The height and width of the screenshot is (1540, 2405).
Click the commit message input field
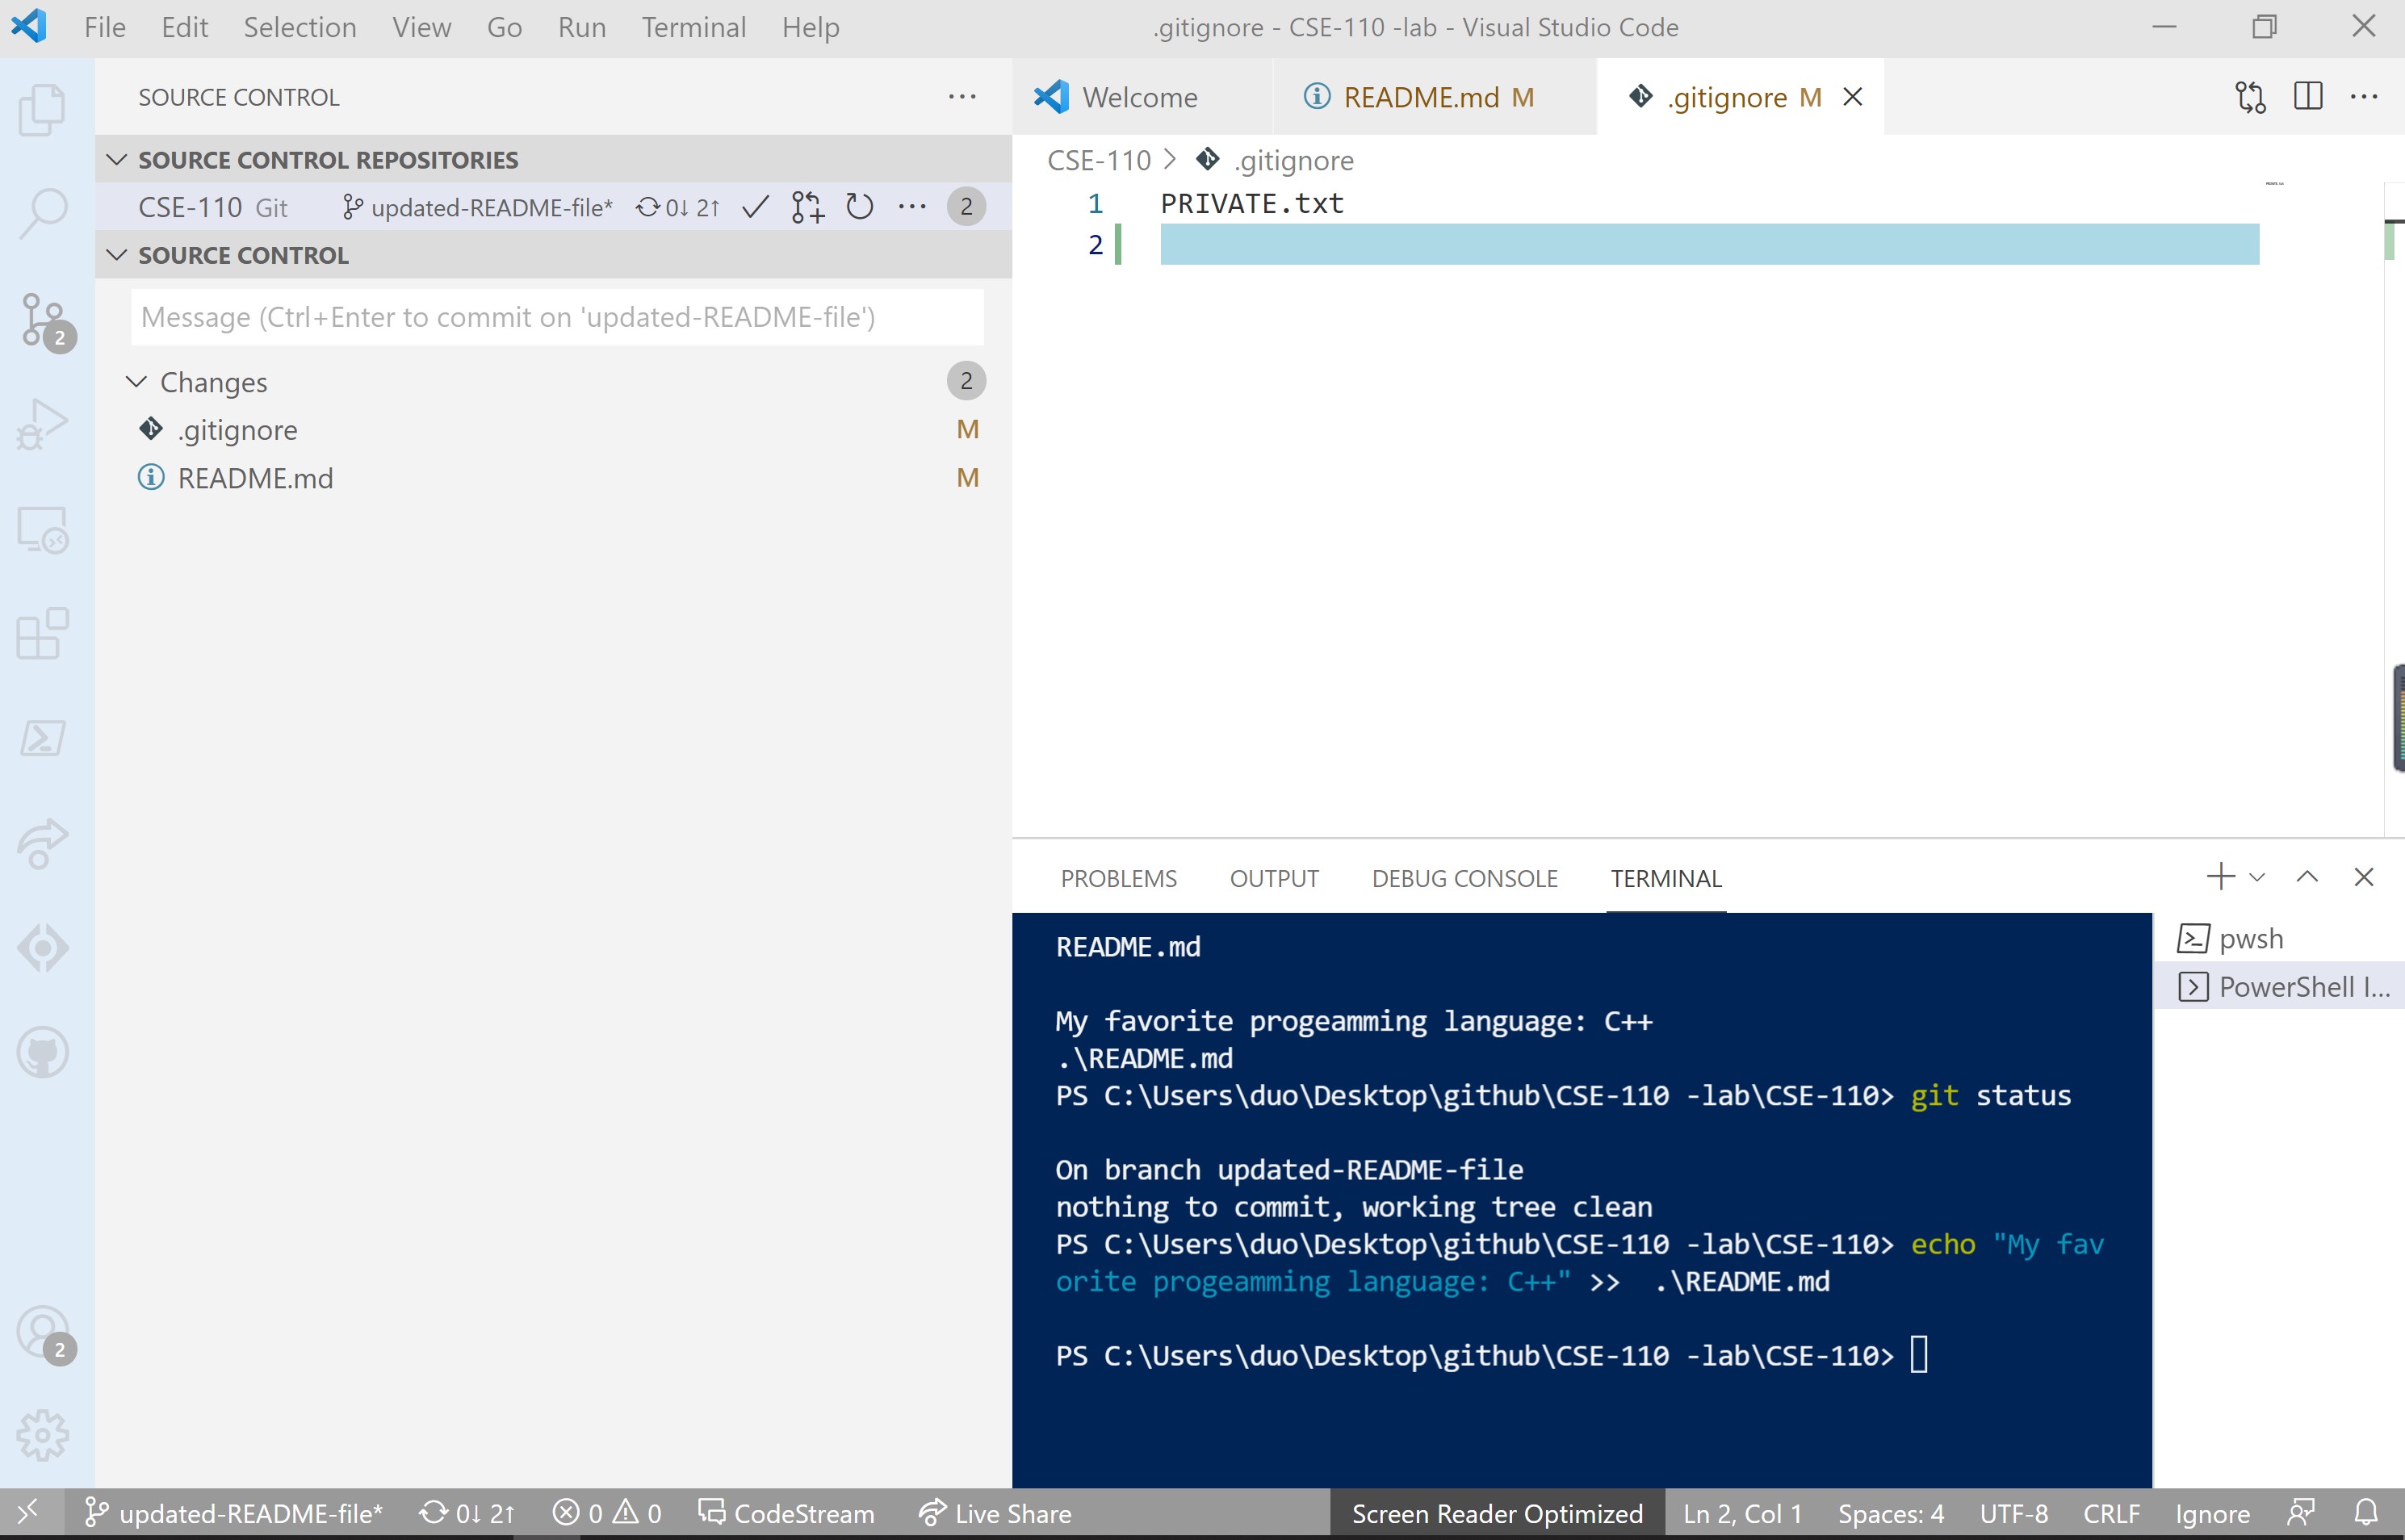click(557, 317)
